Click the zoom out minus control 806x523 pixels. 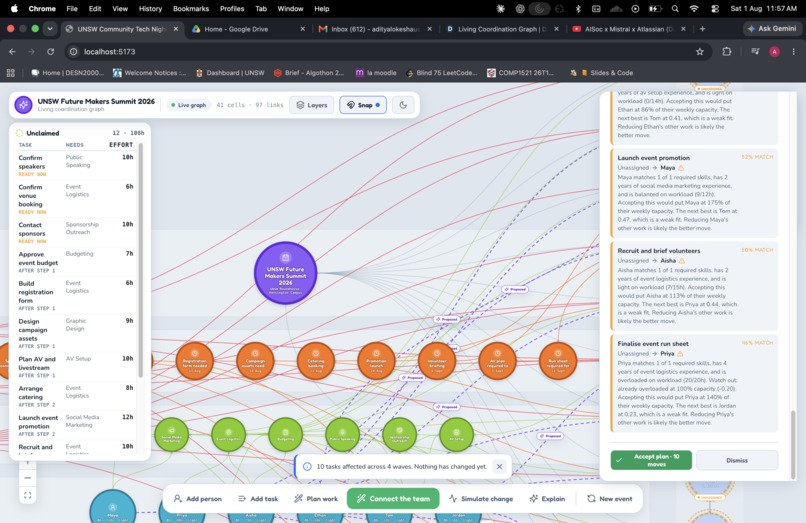(28, 478)
